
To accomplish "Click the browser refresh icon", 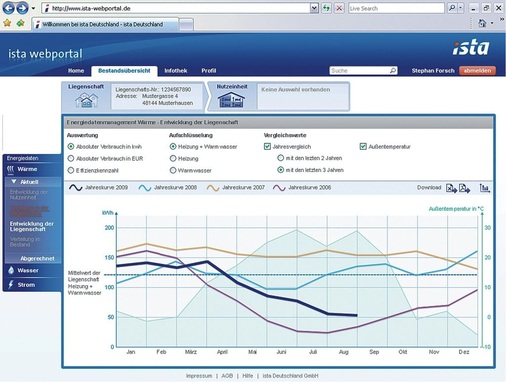I will [x=326, y=8].
